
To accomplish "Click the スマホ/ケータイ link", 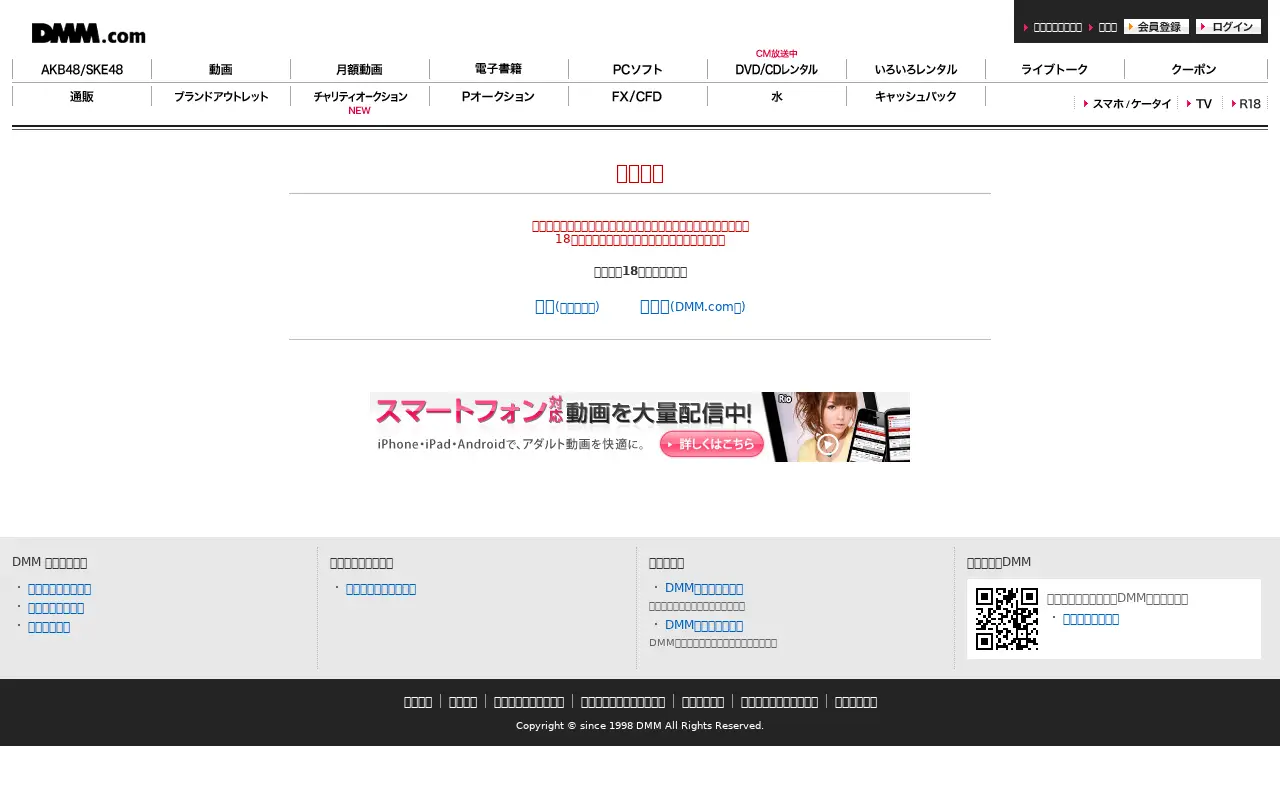I will 1128,103.
